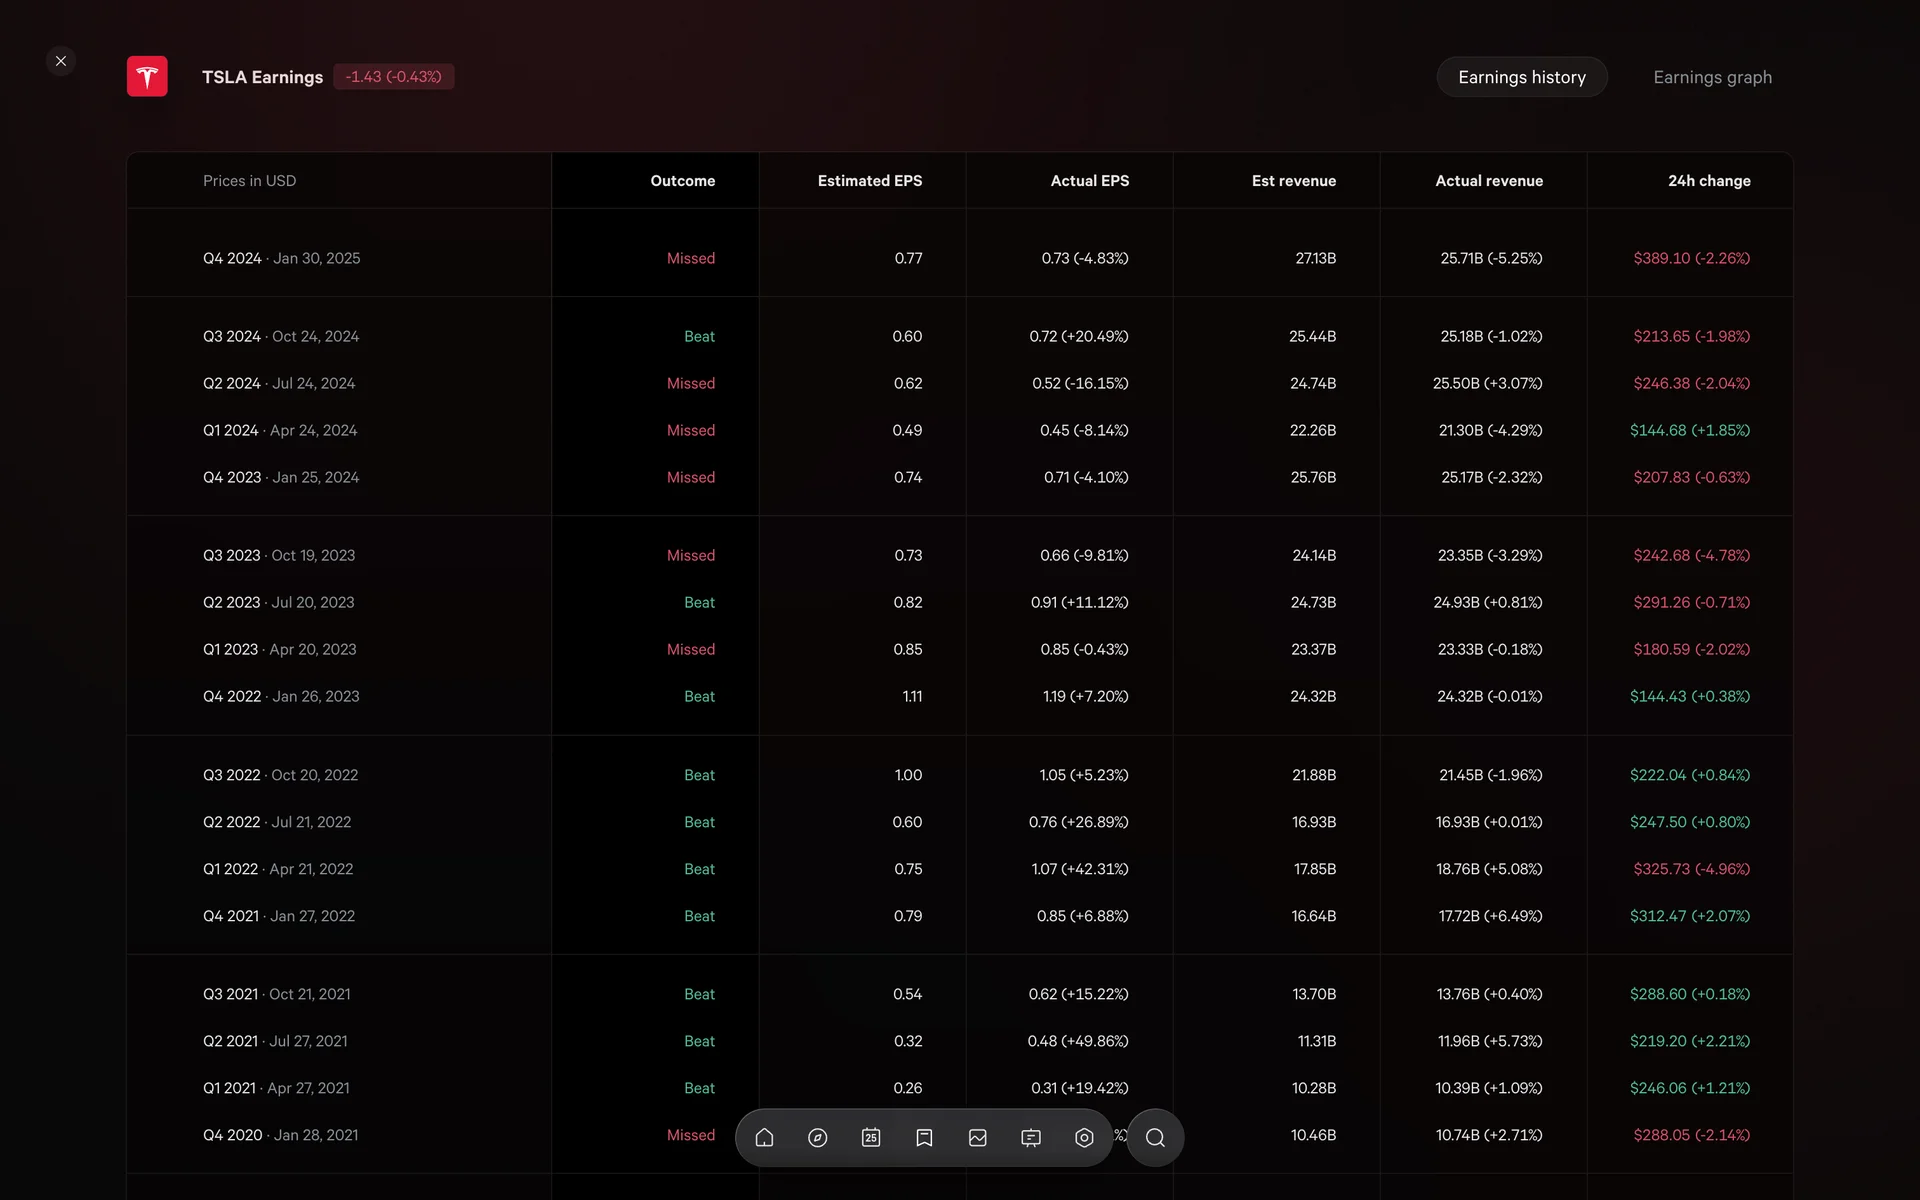This screenshot has height=1200, width=1920.
Task: Switch to the Earnings graph tab
Action: click(x=1712, y=77)
